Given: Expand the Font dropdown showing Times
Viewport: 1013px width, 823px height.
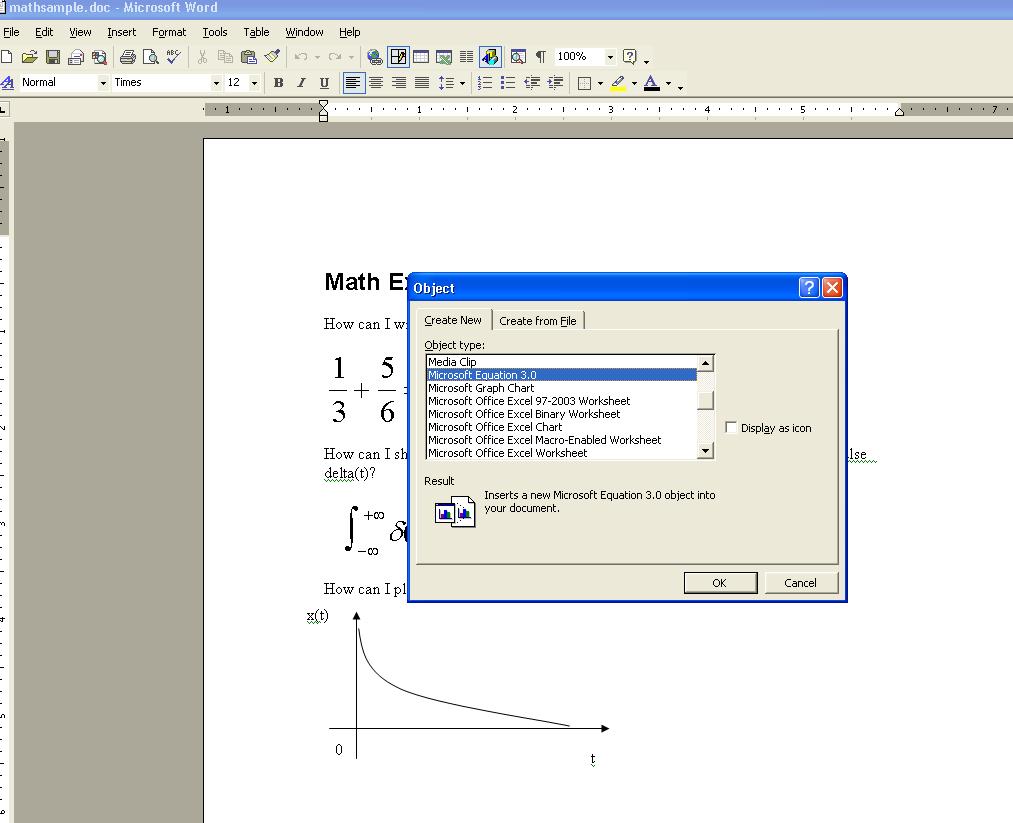Looking at the screenshot, I should click(216, 83).
